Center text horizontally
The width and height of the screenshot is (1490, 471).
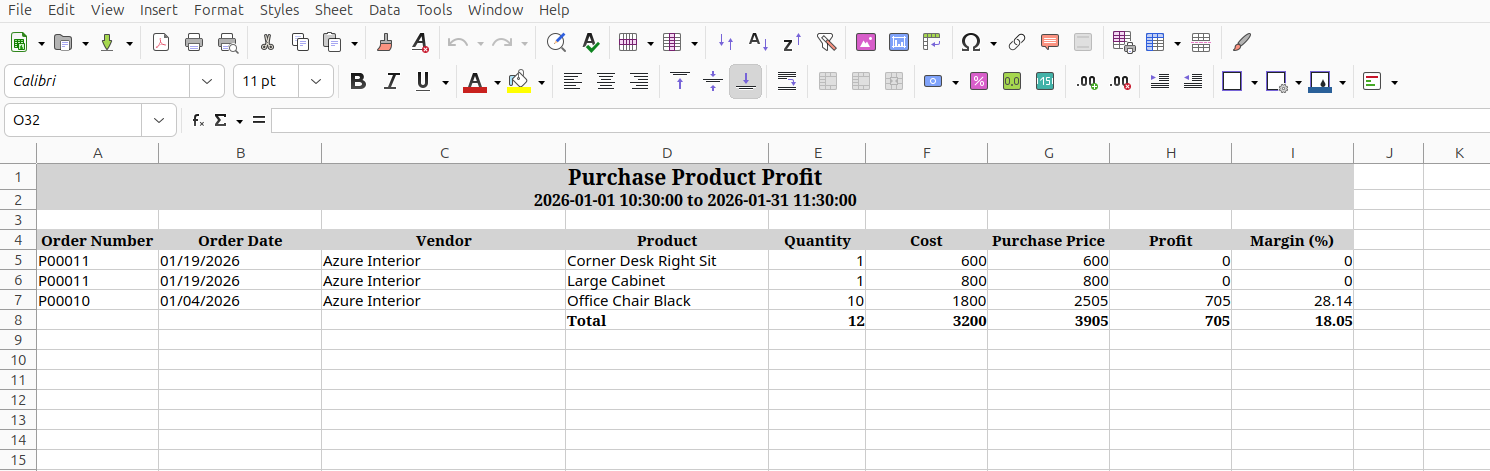click(x=605, y=81)
